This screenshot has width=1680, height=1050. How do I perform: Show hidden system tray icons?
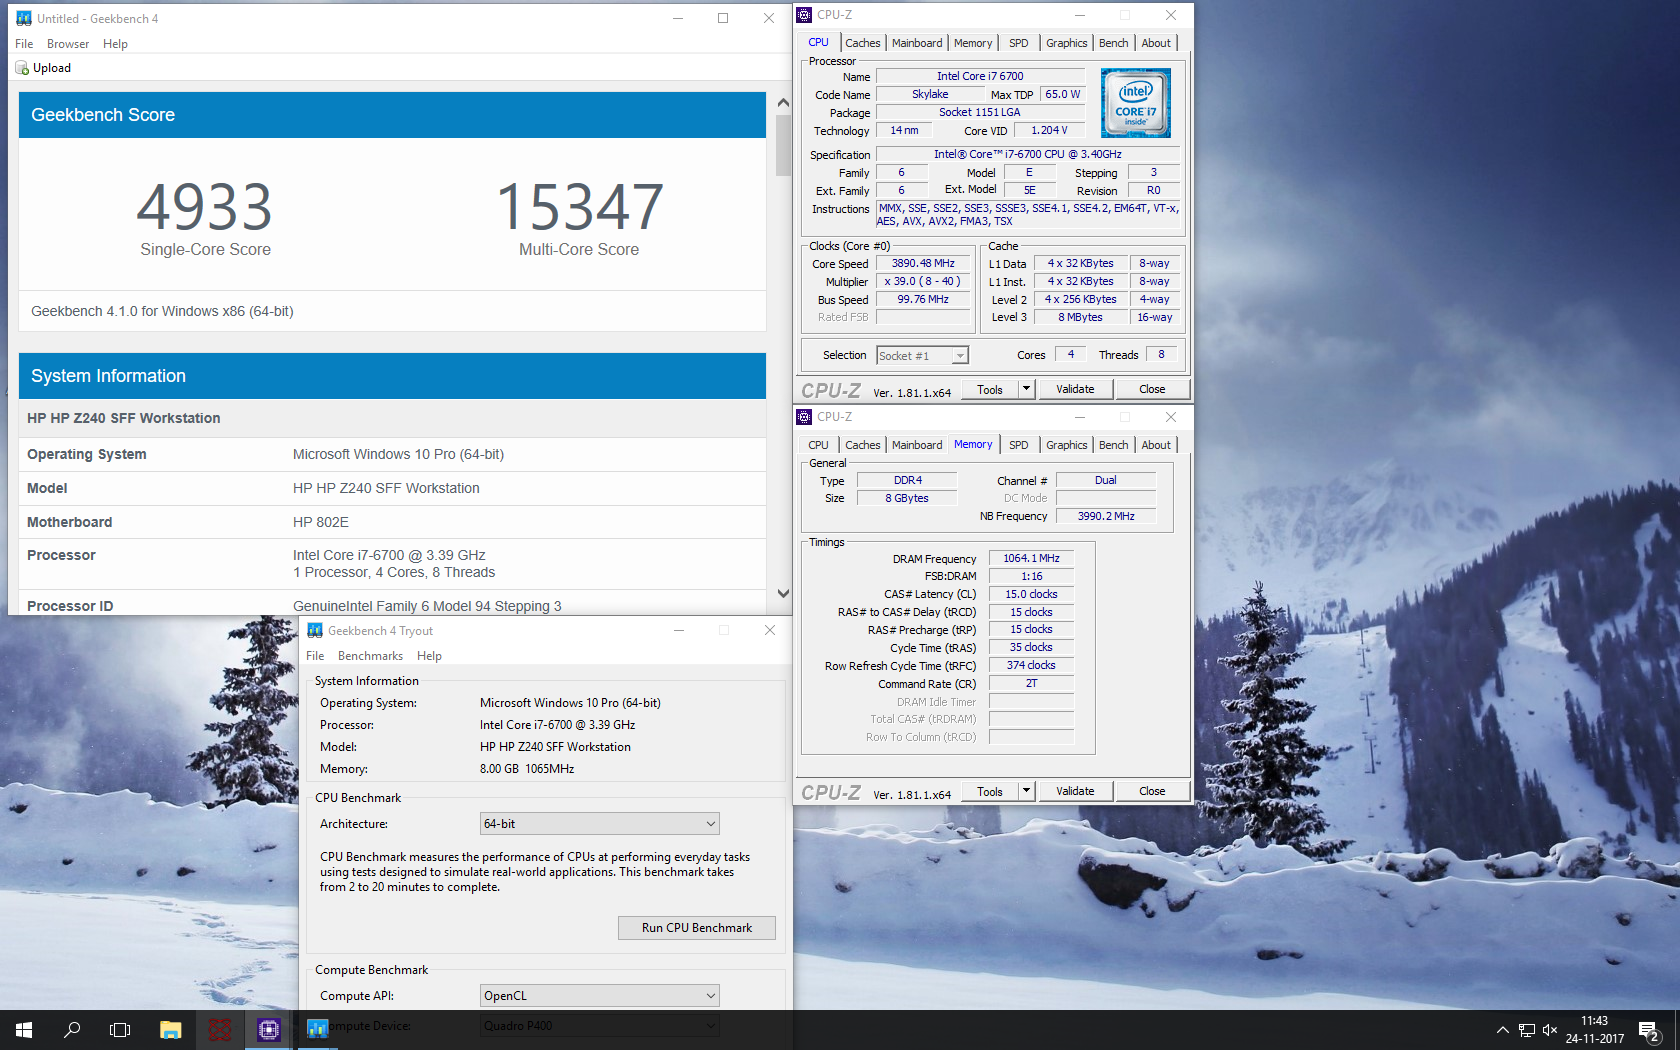click(1502, 1030)
